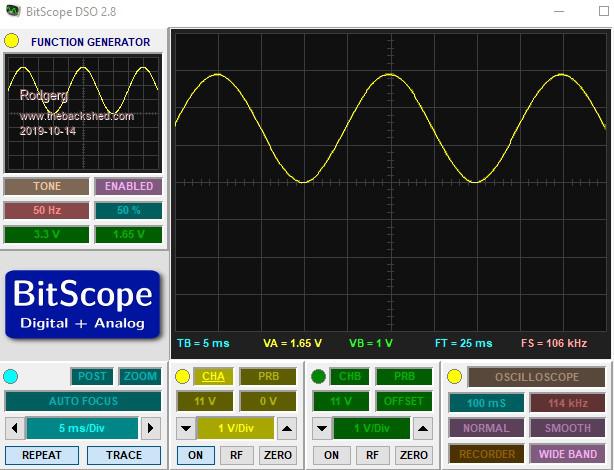Increase timebase with right arrow

pyautogui.click(x=150, y=428)
